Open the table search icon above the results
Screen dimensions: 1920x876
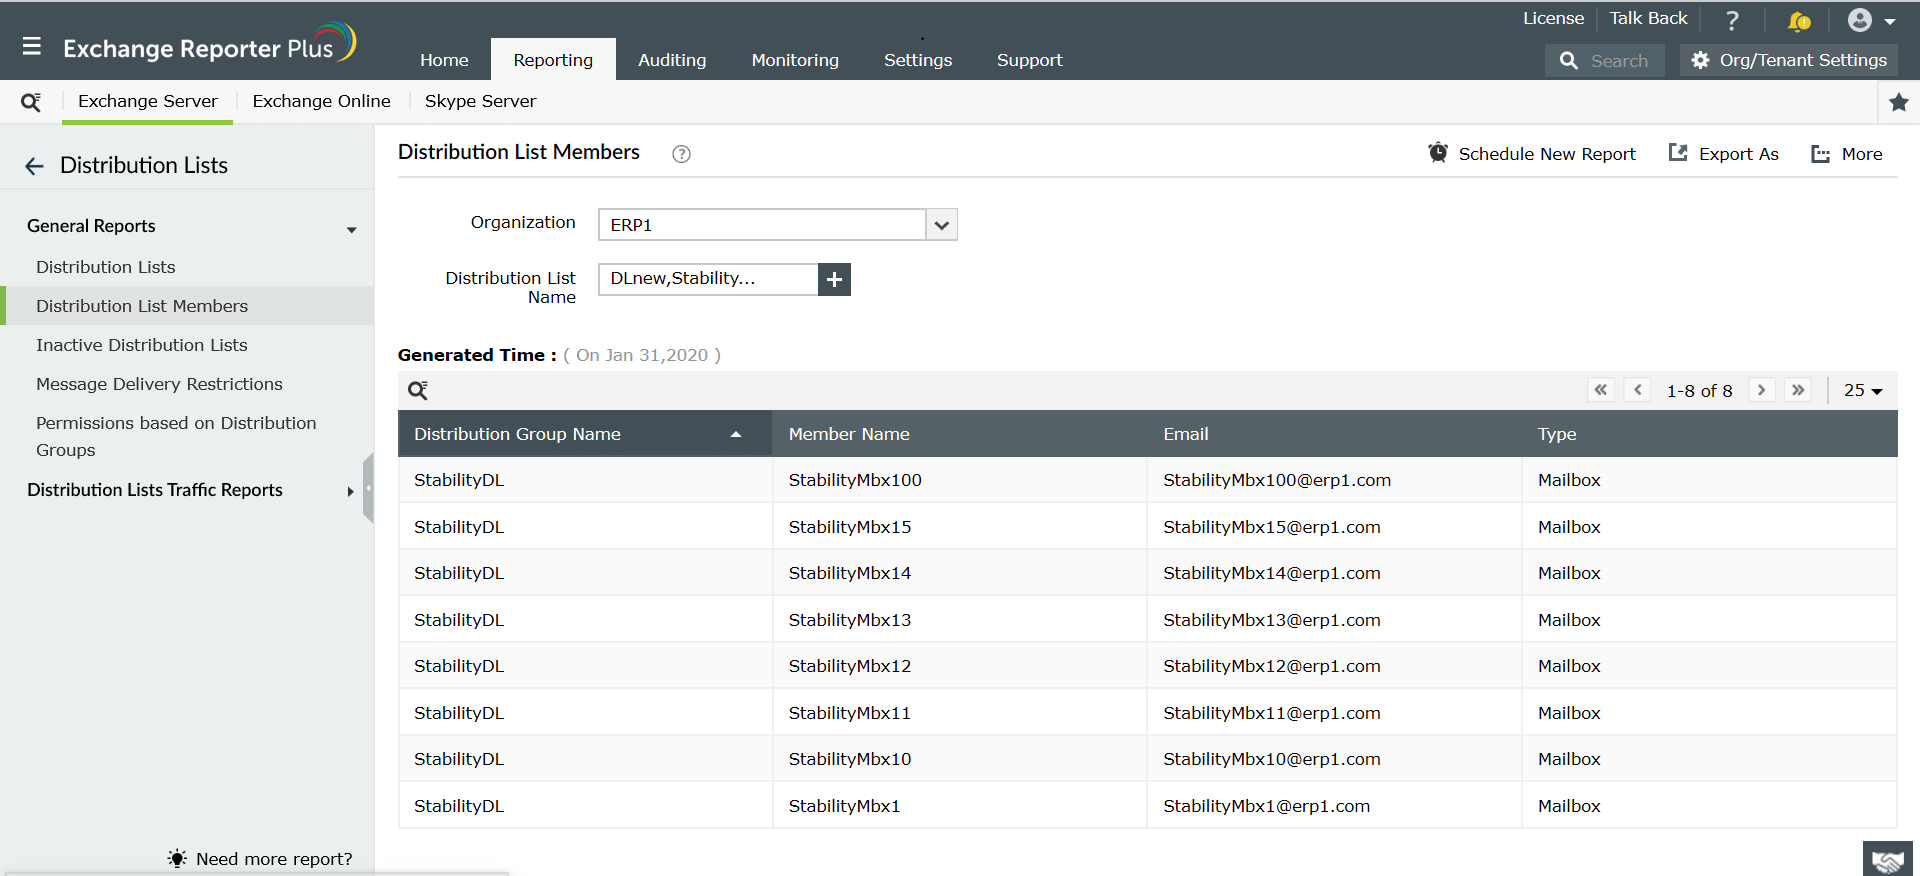click(x=418, y=390)
